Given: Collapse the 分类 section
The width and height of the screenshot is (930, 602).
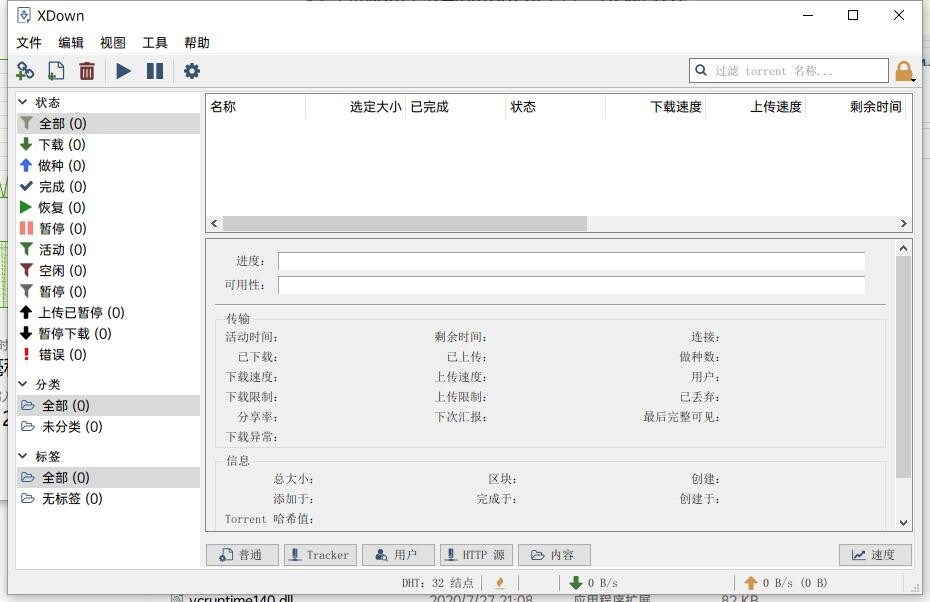Looking at the screenshot, I should coord(24,384).
